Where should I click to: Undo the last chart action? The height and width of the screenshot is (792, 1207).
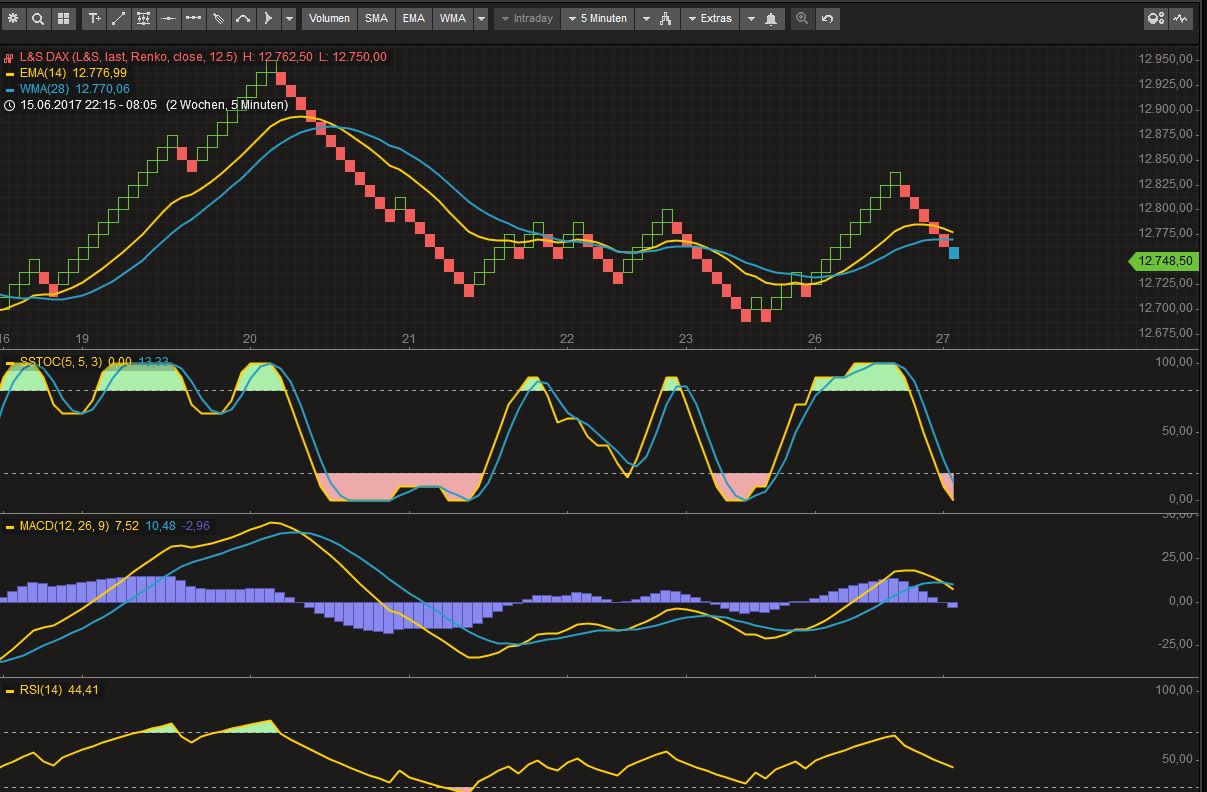827,18
